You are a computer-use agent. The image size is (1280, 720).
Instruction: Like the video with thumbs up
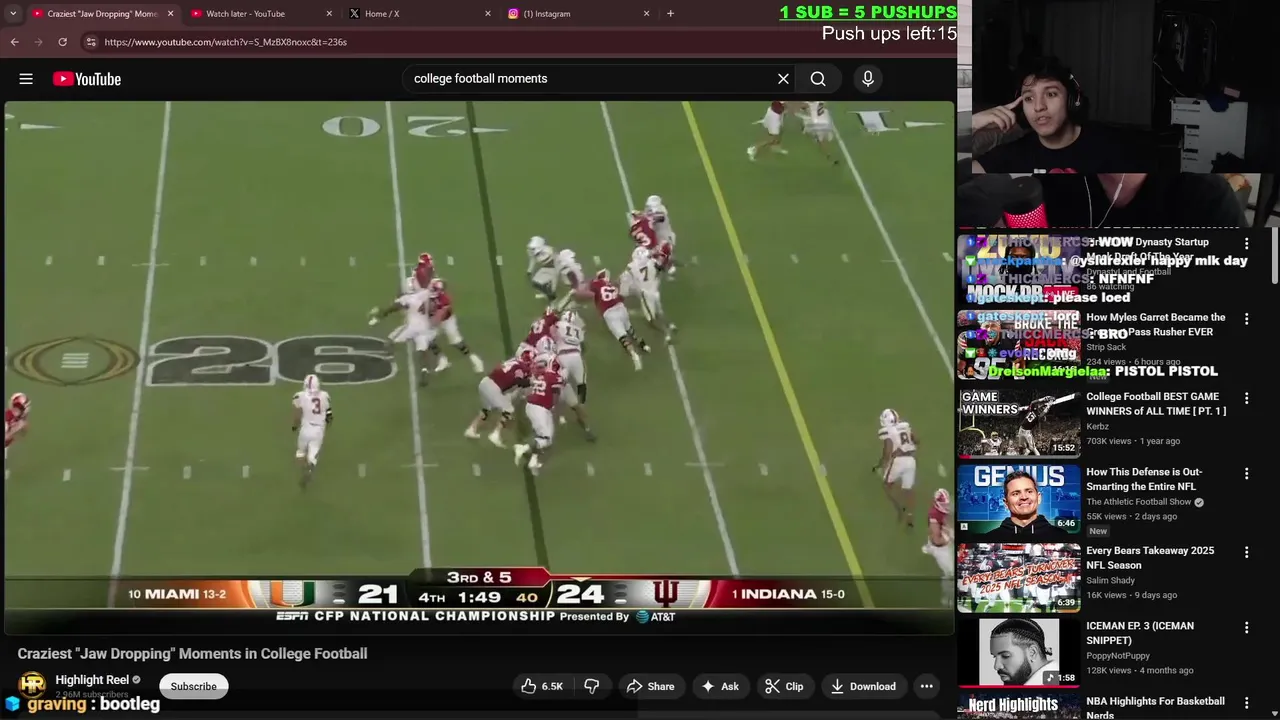coord(542,686)
